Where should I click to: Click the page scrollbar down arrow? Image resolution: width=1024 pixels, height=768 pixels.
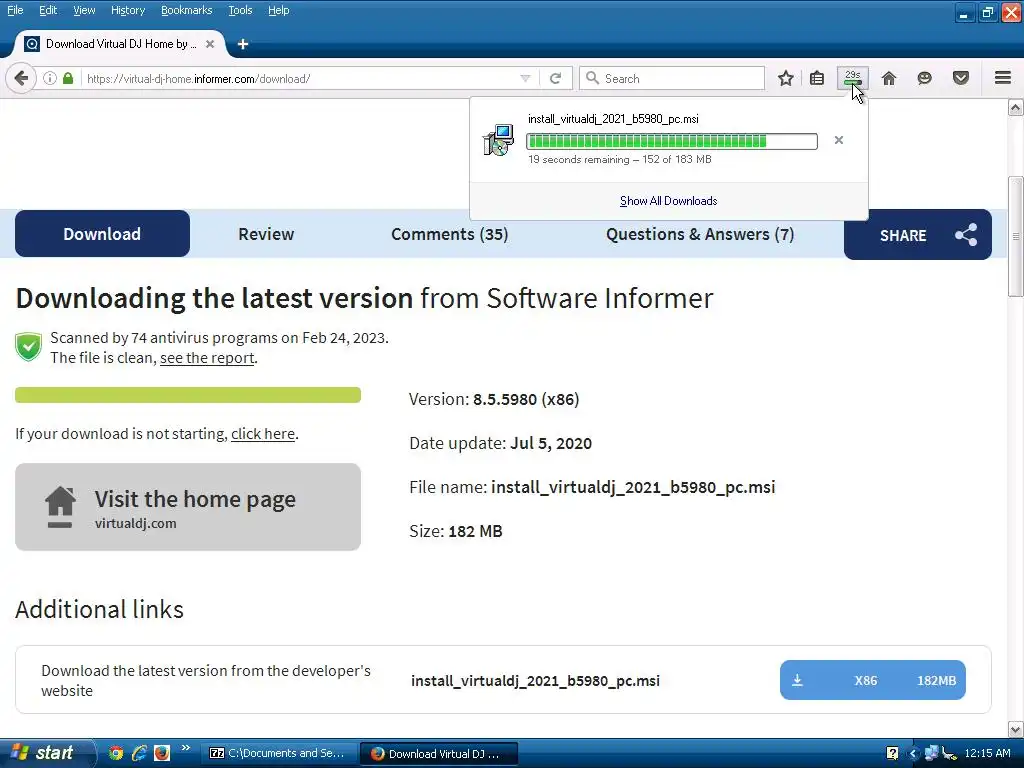1016,729
